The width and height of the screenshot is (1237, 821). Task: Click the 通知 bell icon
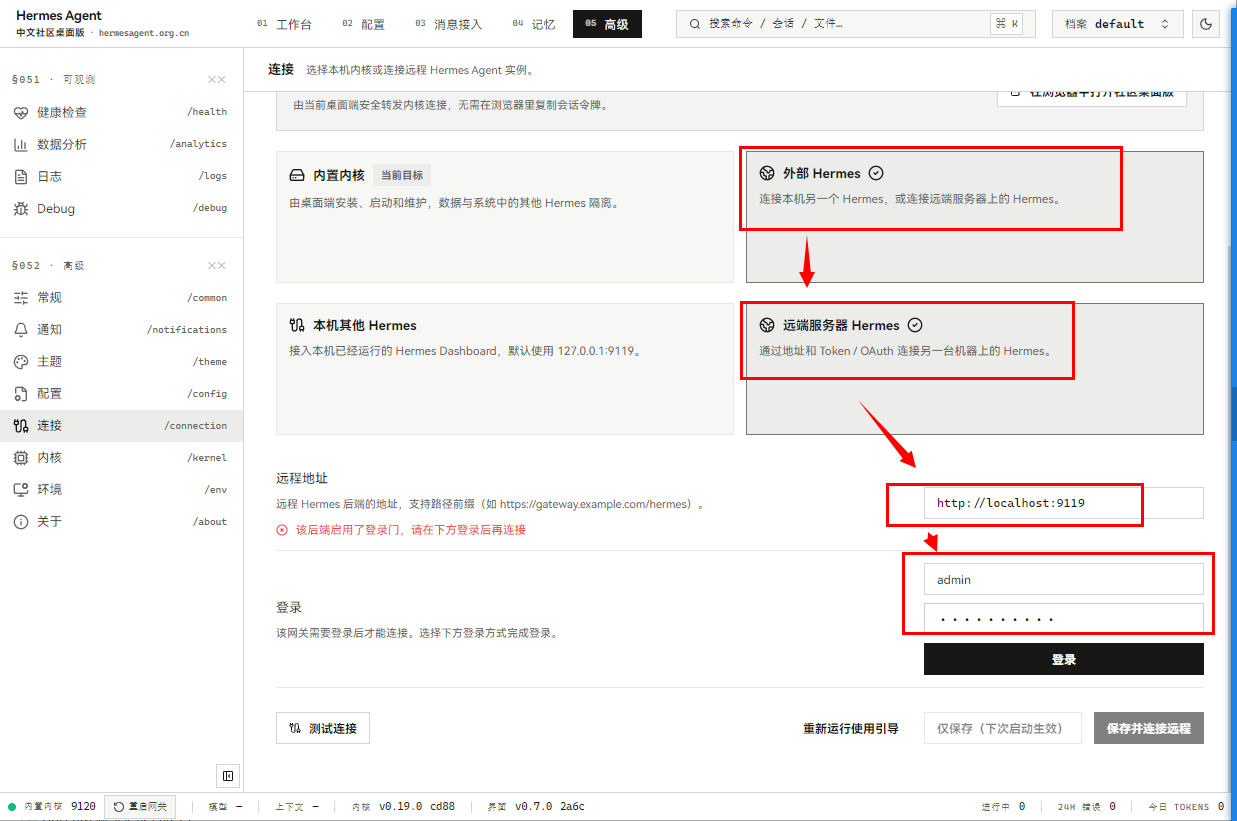21,330
